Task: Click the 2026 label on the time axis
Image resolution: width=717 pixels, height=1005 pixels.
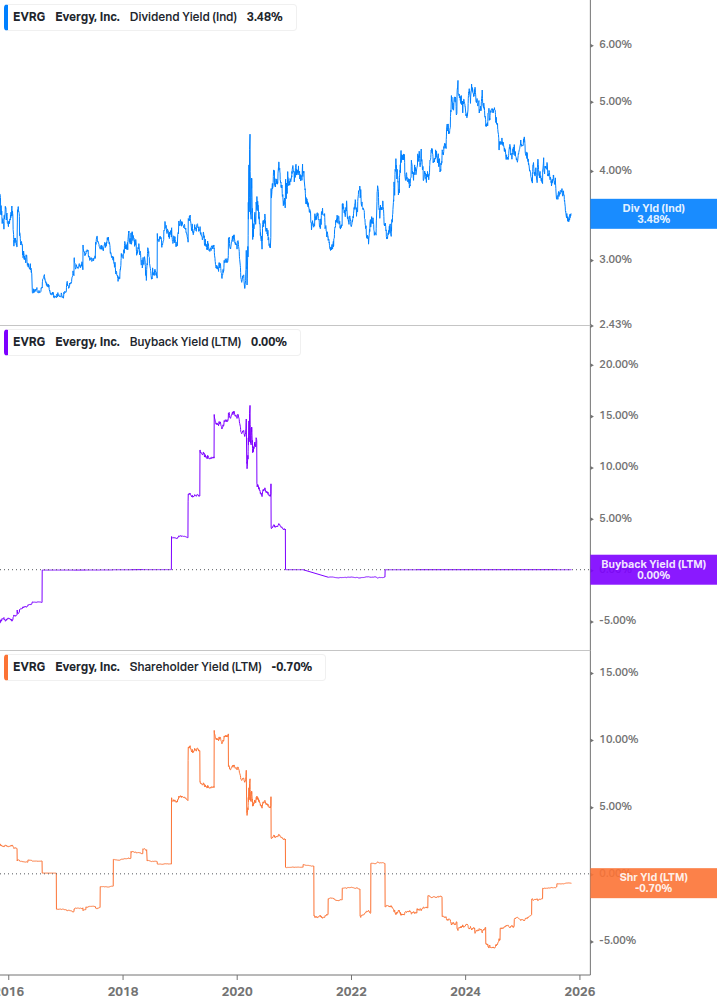Action: click(580, 992)
